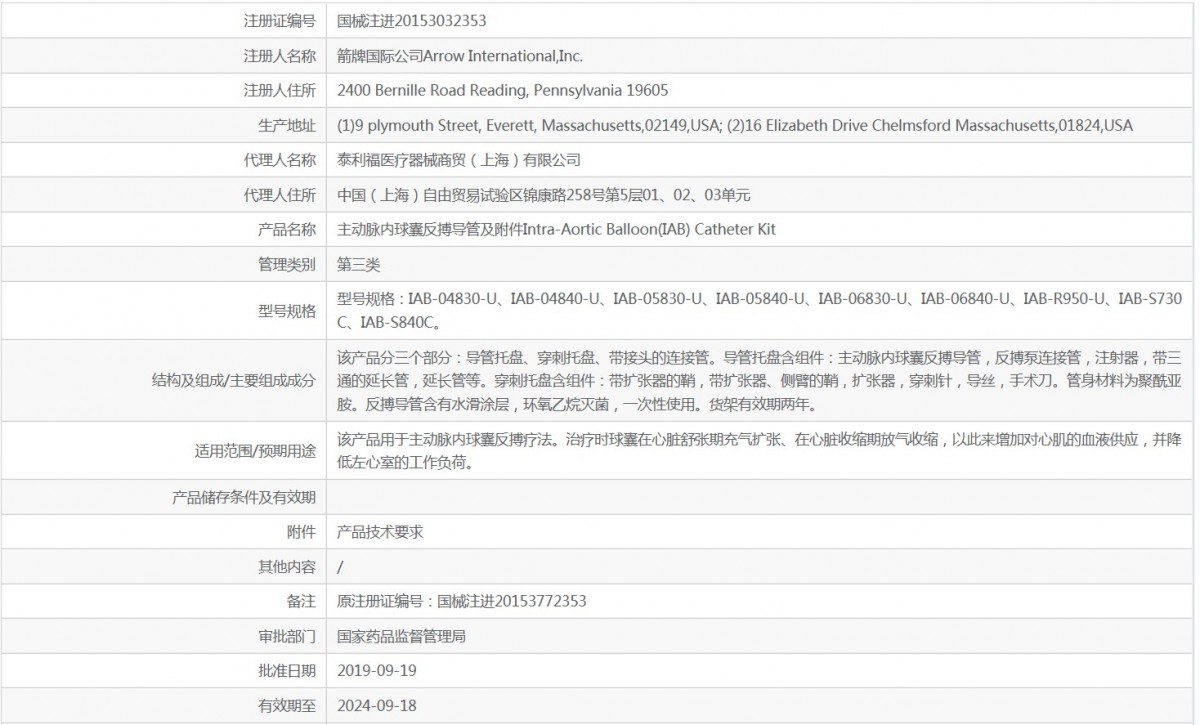Click the 附件 label
Image resolution: width=1200 pixels, height=725 pixels.
(301, 532)
